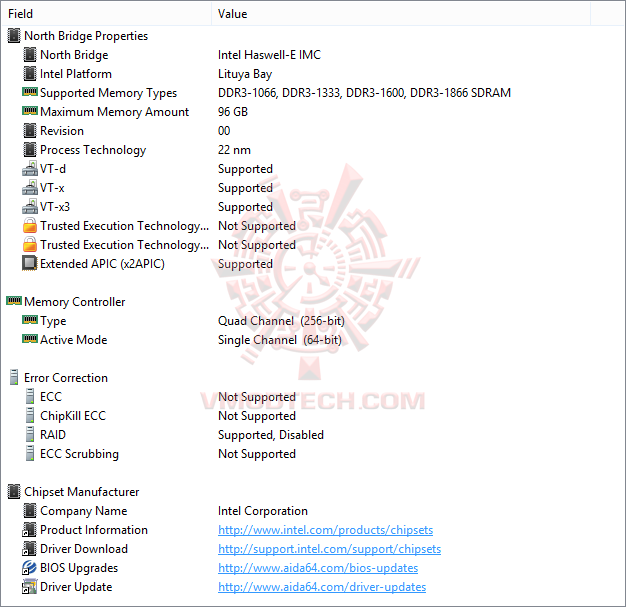626x607 pixels.
Task: Click the Chipset Manufacturer chip icon
Action: tap(14, 492)
